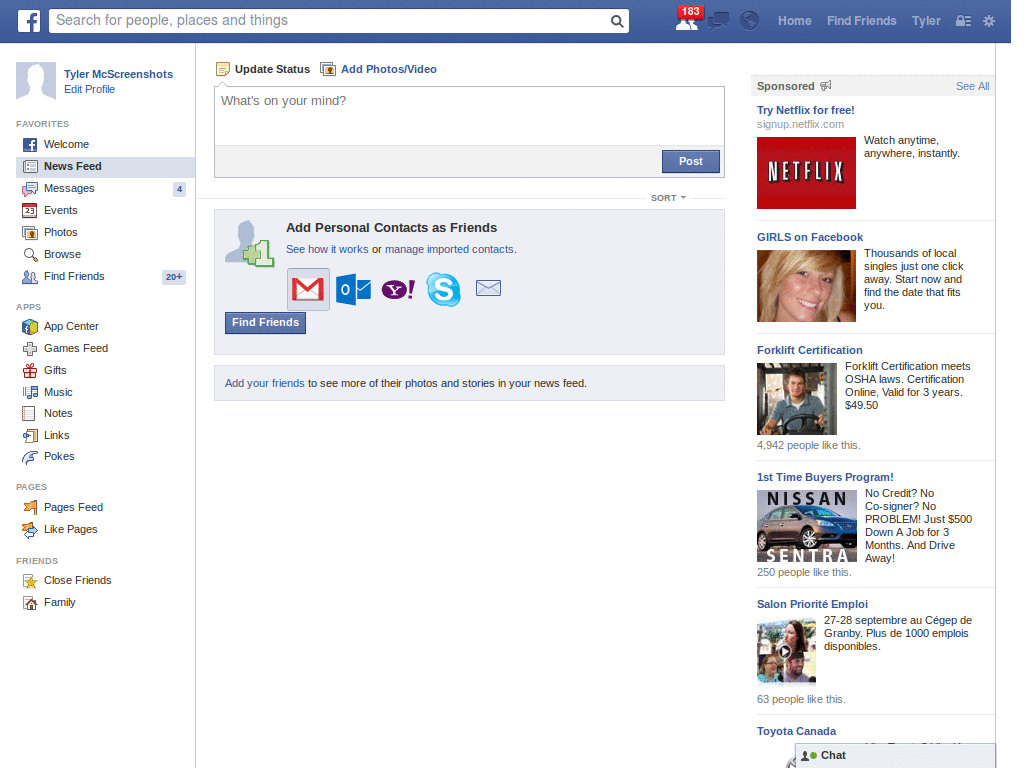This screenshot has height=768, width=1024.
Task: Click the blue Find Friends button
Action: [x=265, y=323]
